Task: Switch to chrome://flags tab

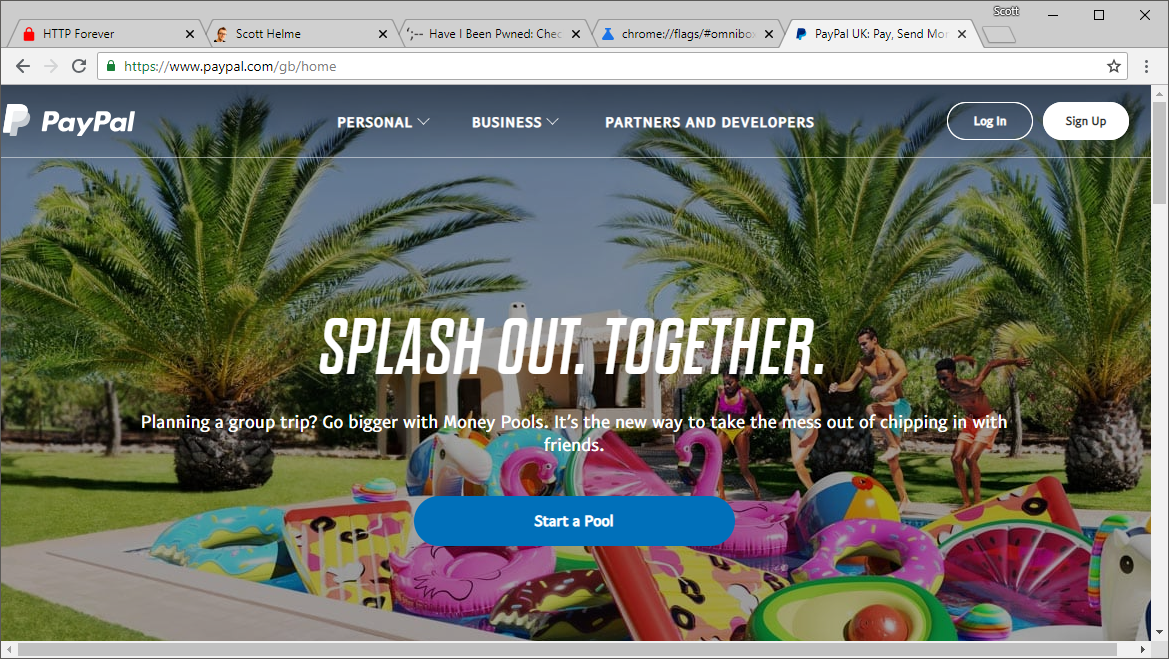Action: (x=687, y=34)
